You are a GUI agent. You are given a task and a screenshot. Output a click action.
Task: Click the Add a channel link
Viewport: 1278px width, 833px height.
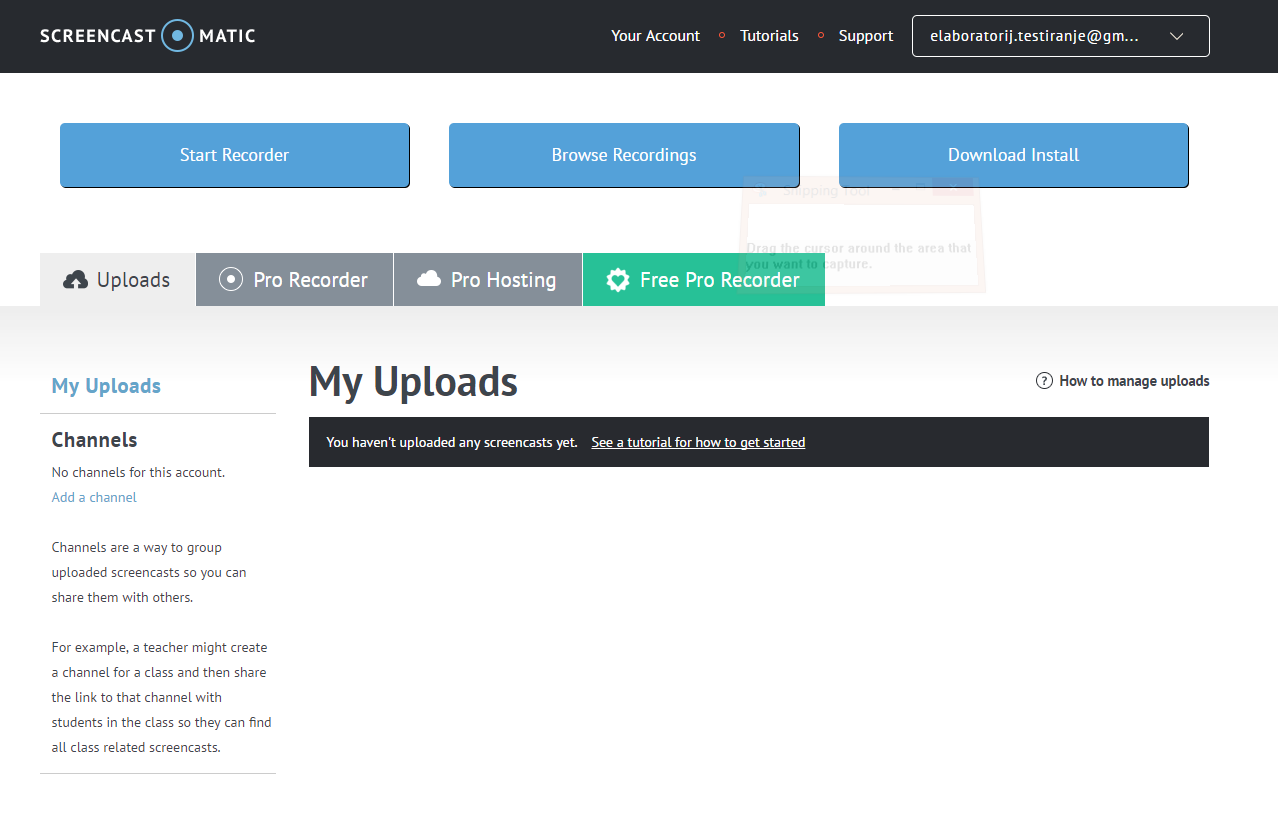94,497
